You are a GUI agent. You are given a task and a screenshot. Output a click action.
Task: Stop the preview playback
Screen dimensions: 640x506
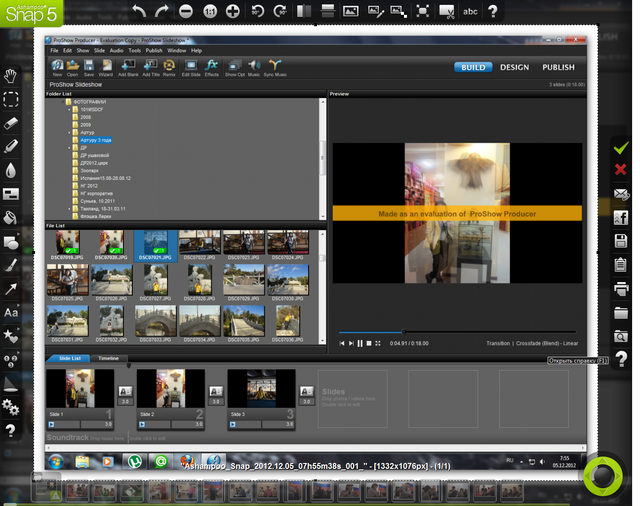click(x=369, y=344)
